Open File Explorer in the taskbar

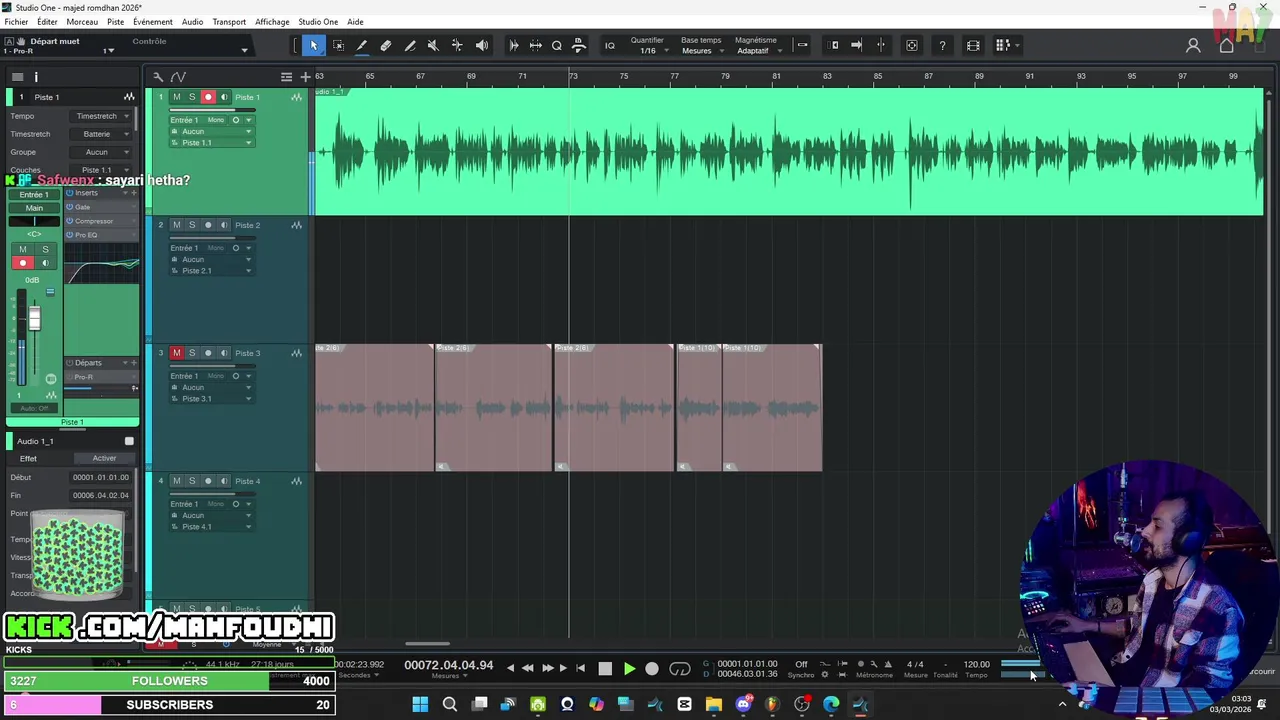click(714, 705)
